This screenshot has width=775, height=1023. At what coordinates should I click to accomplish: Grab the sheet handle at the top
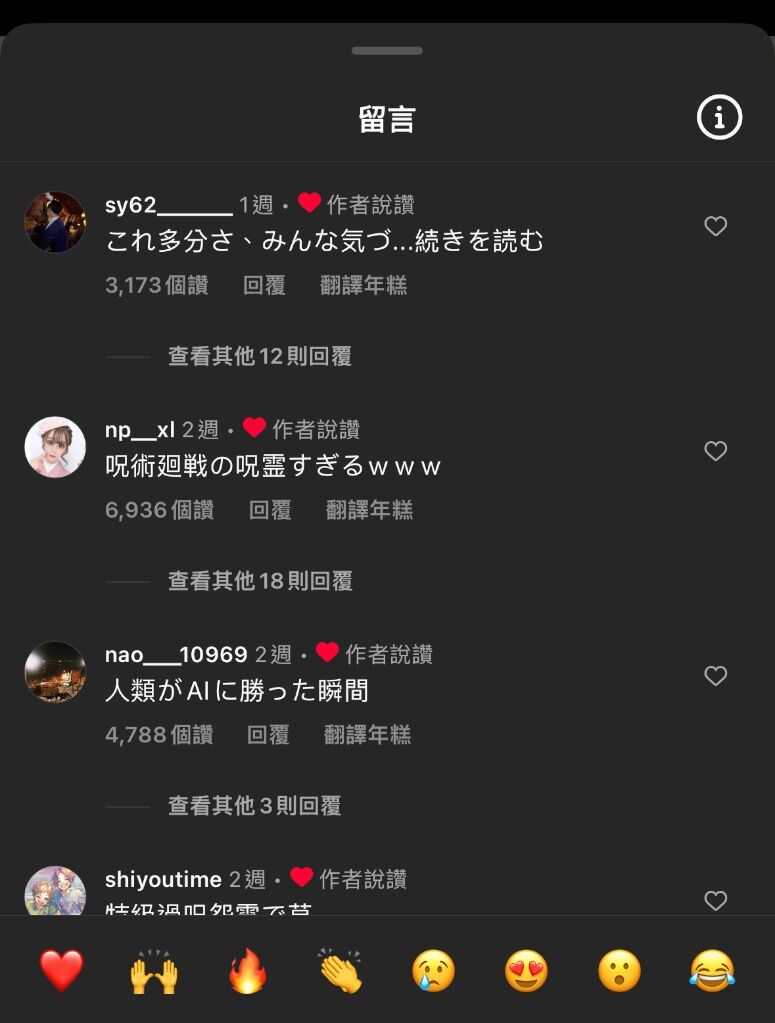pyautogui.click(x=387, y=51)
